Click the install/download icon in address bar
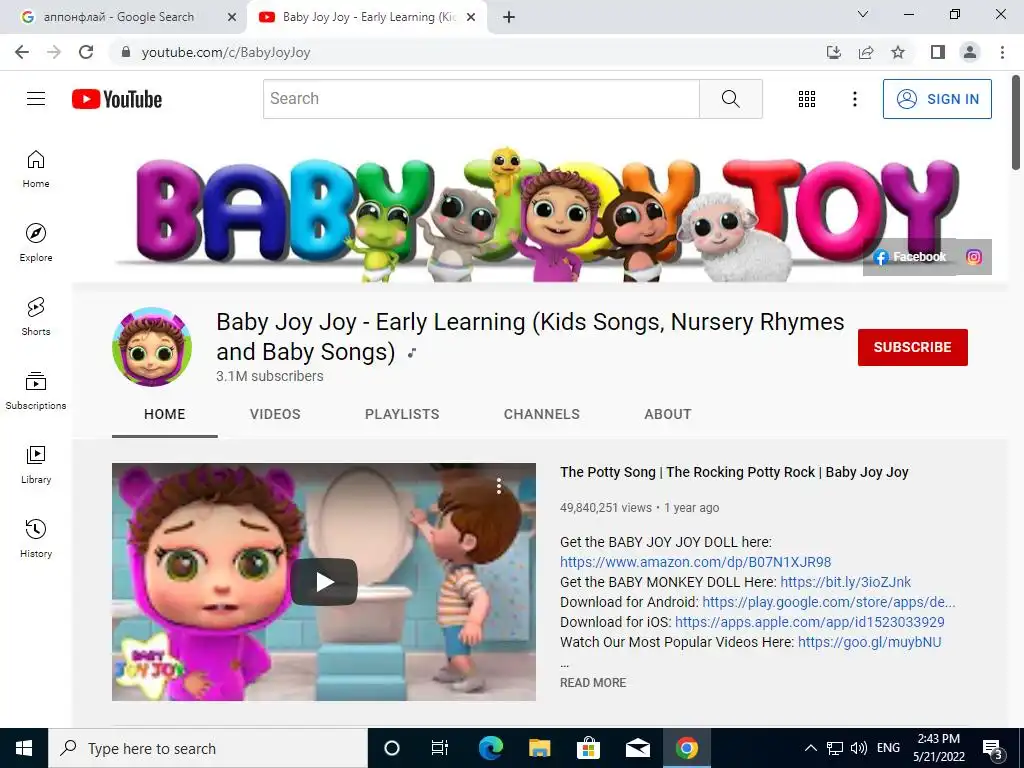This screenshot has width=1024, height=768. [834, 52]
